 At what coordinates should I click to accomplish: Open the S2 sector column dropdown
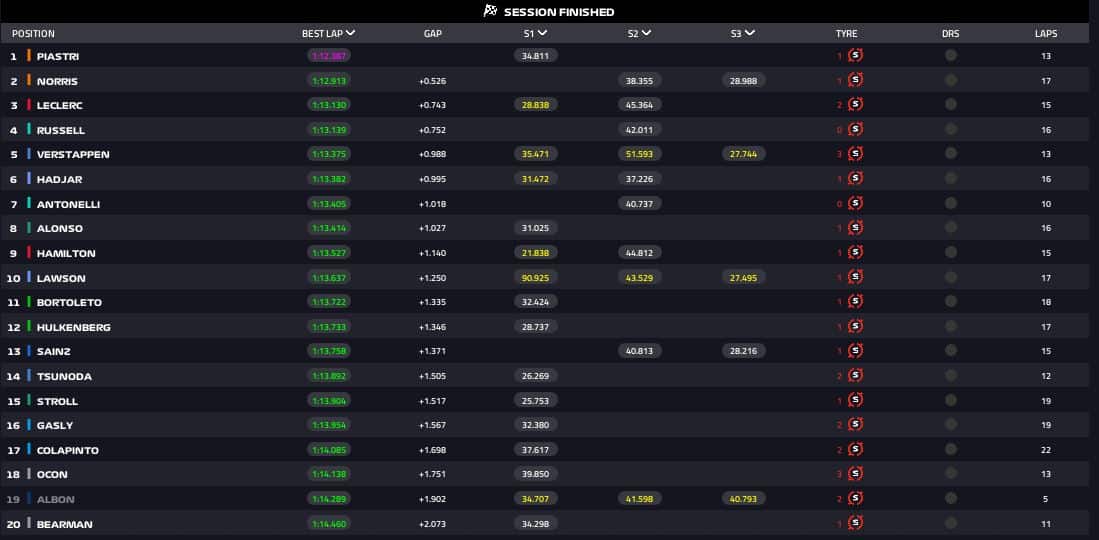click(x=646, y=33)
